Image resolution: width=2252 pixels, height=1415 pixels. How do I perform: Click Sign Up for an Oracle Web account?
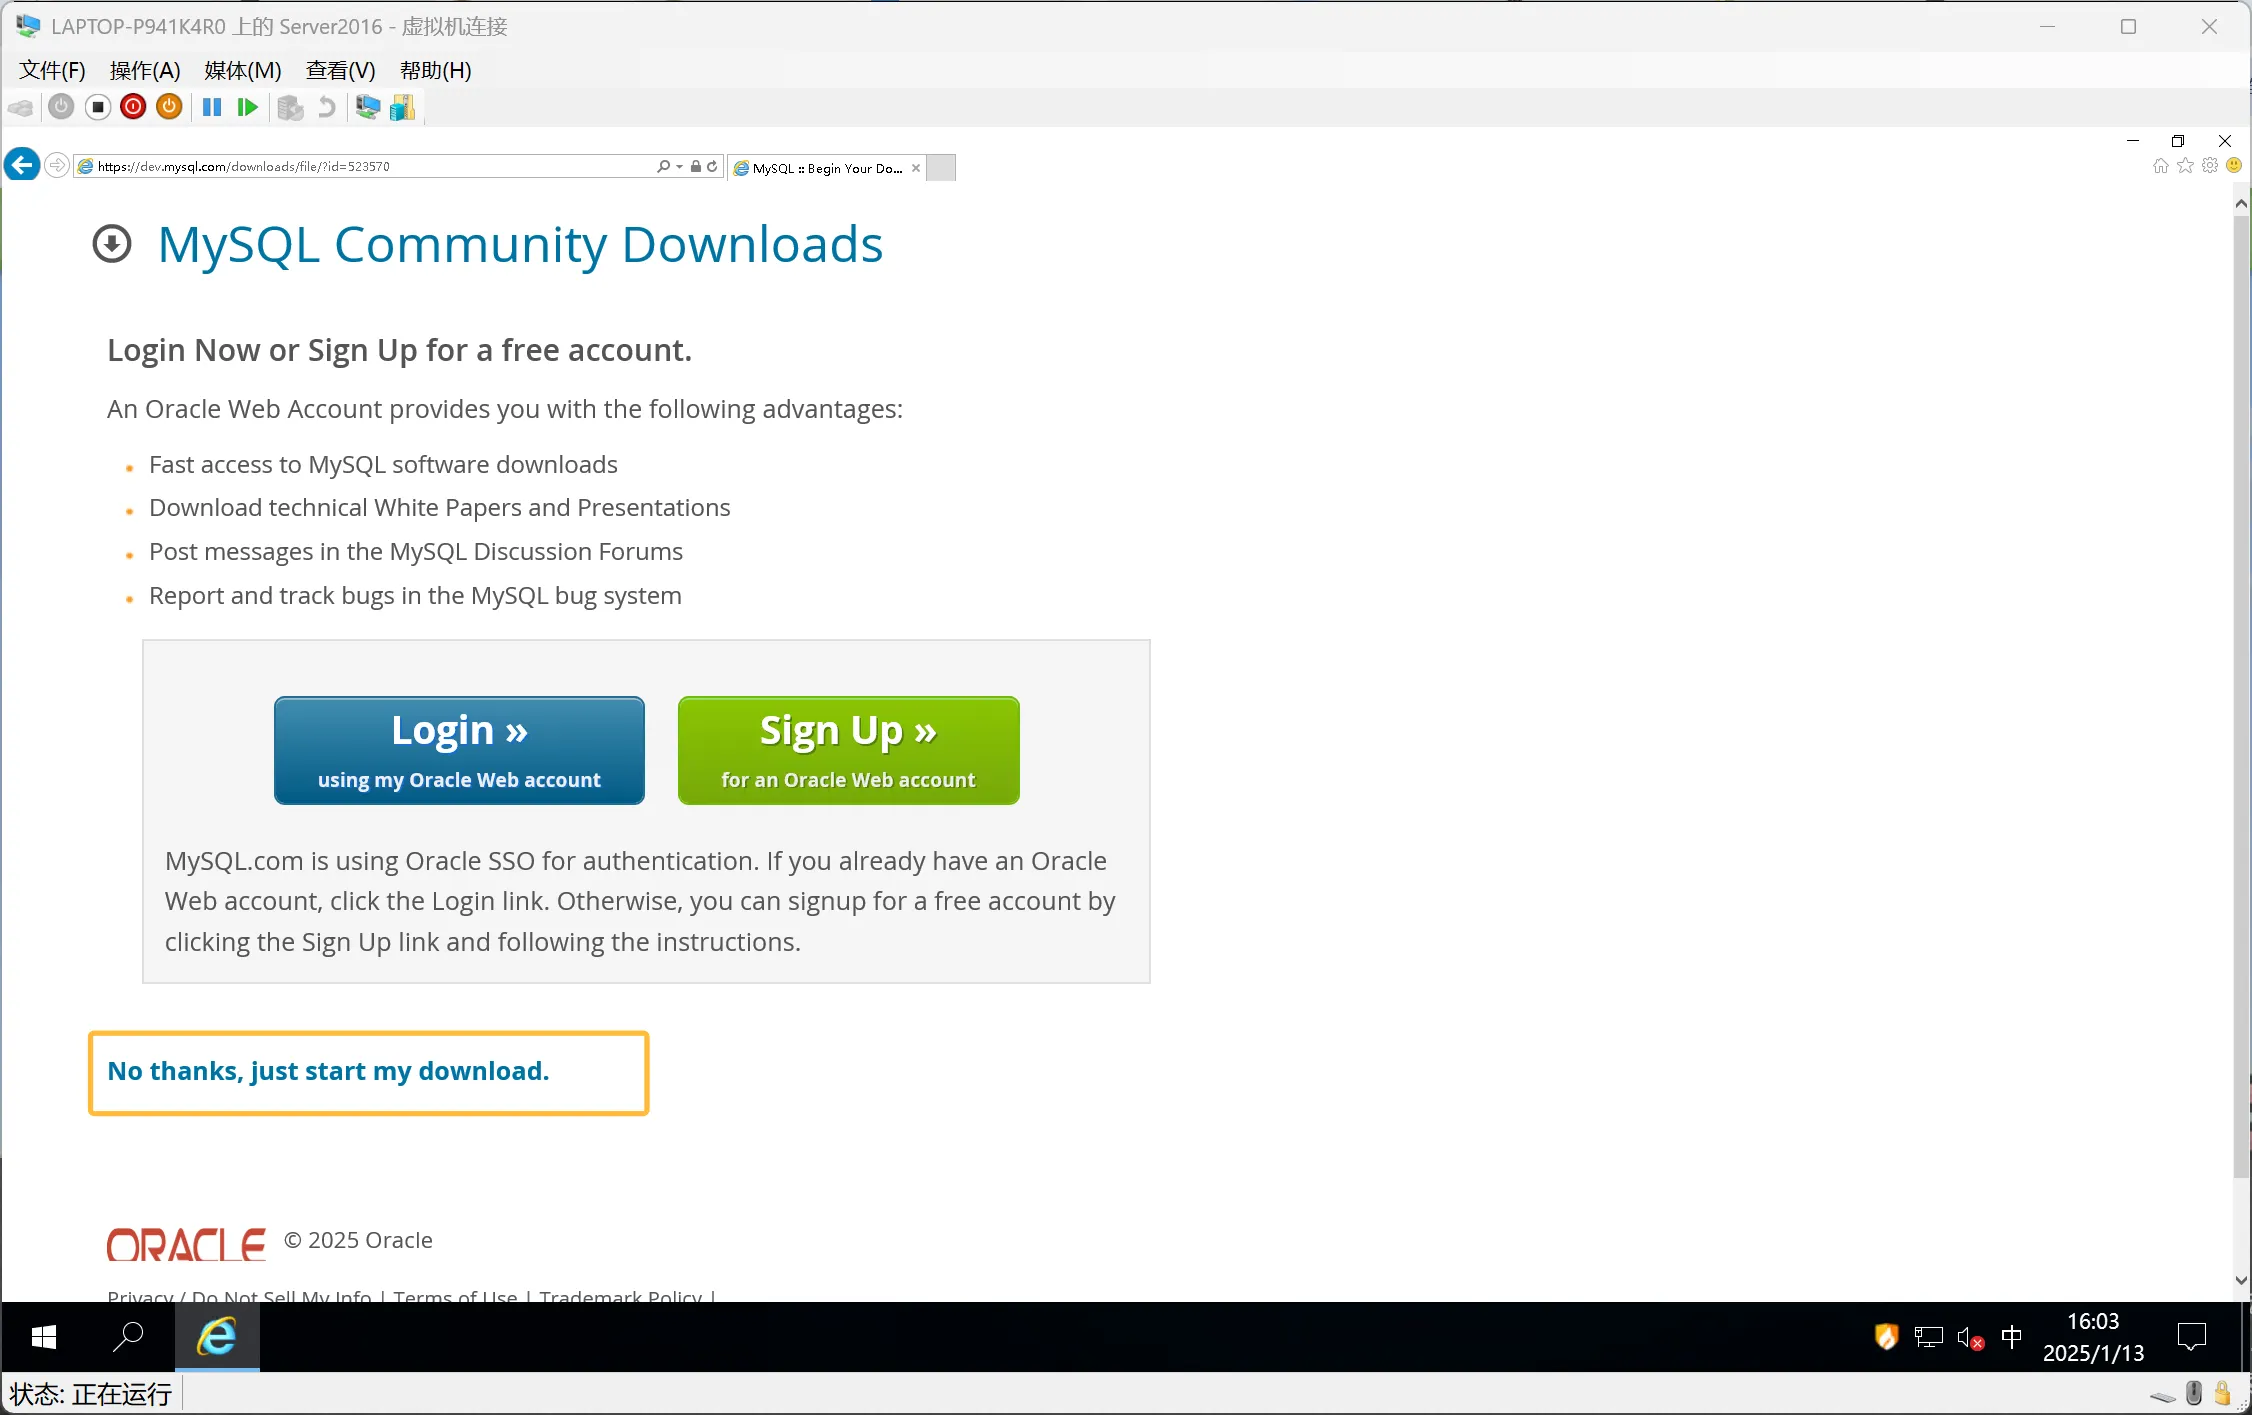point(848,750)
